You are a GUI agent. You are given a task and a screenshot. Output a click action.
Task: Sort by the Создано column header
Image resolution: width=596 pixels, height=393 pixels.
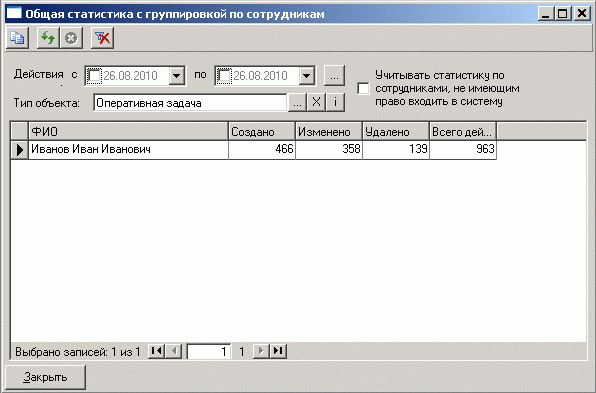coord(262,132)
